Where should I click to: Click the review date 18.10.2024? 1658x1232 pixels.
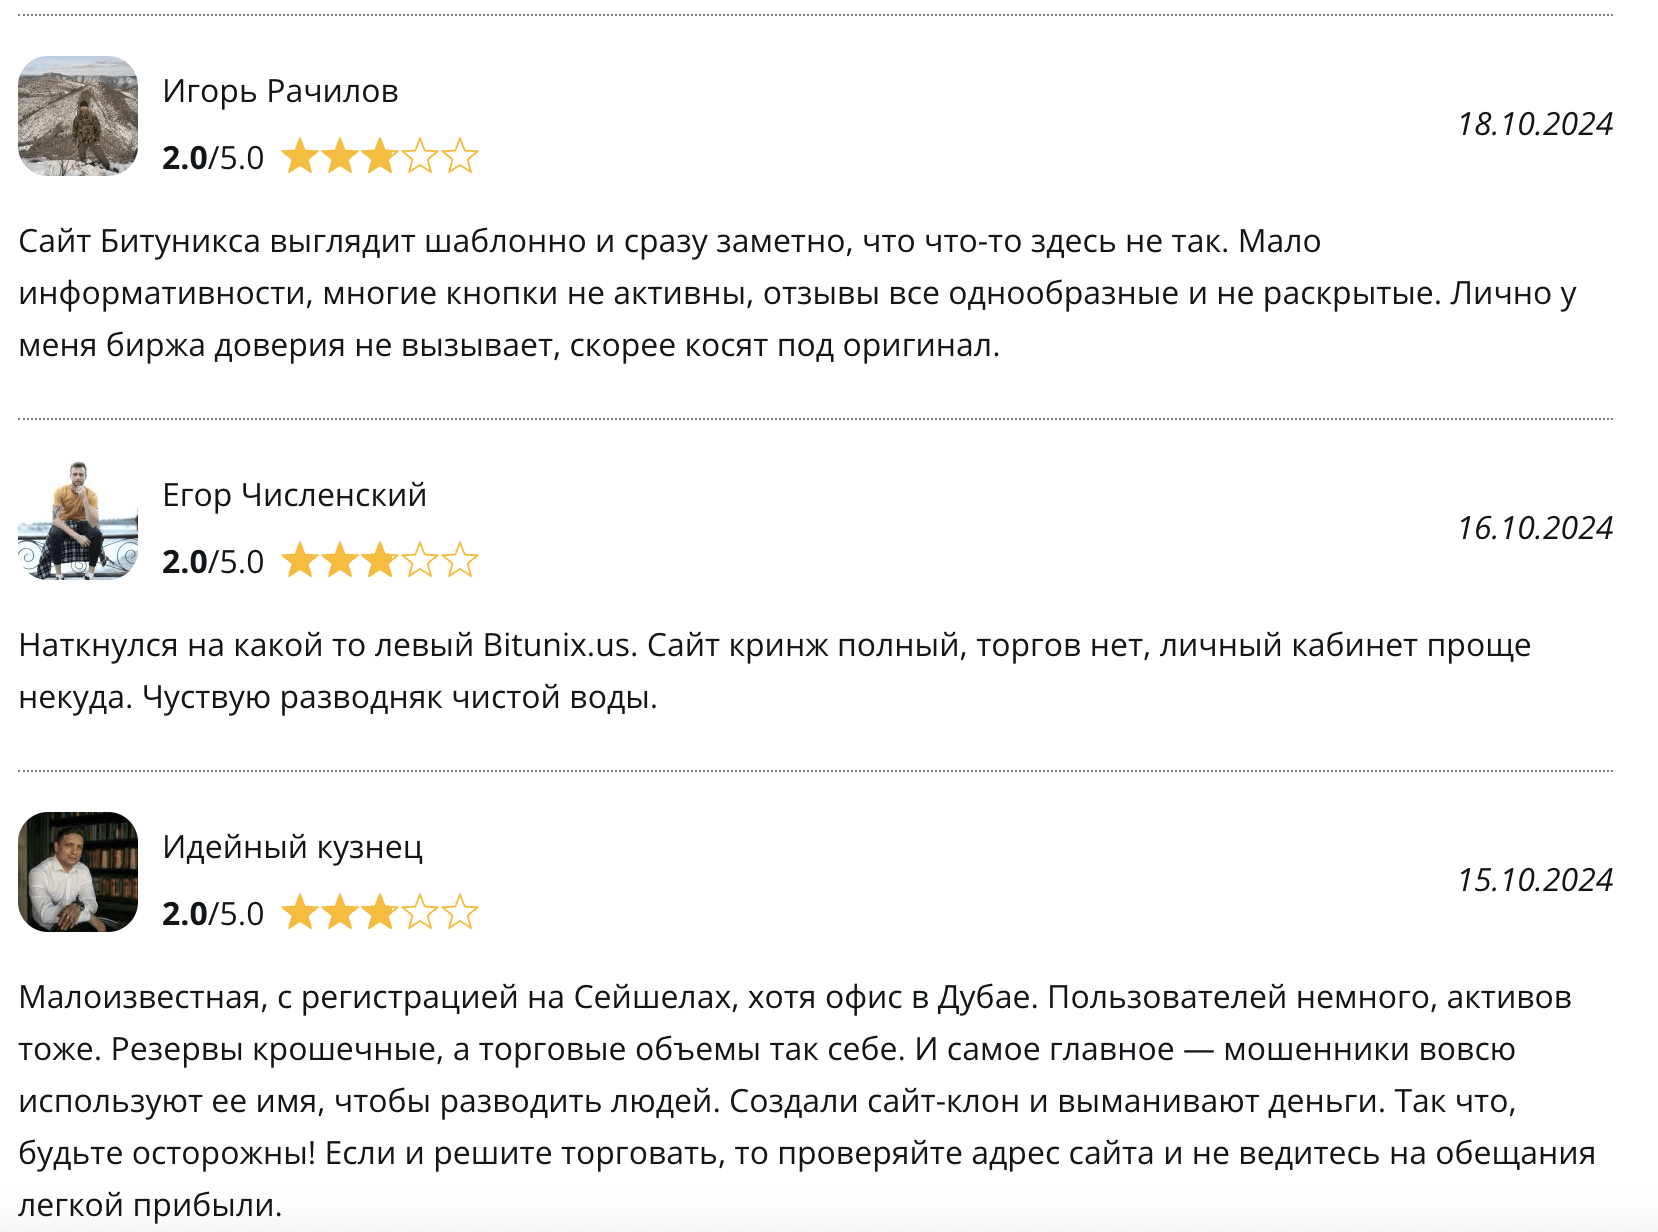(1535, 124)
